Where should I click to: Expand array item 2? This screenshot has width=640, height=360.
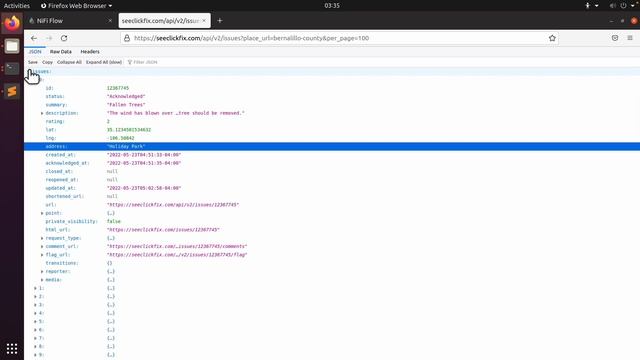click(x=36, y=296)
